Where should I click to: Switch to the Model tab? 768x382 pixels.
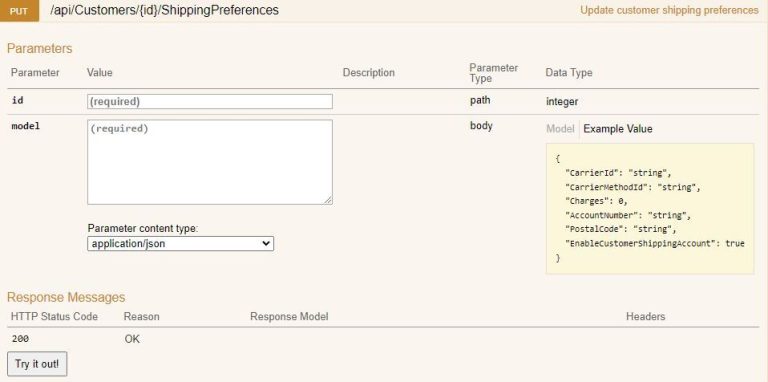click(560, 129)
